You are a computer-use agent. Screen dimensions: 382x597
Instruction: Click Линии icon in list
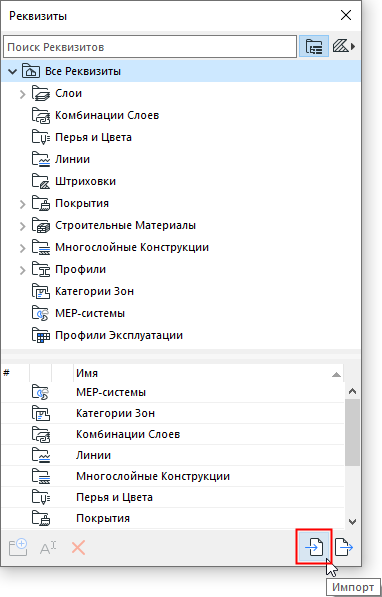pyautogui.click(x=41, y=455)
